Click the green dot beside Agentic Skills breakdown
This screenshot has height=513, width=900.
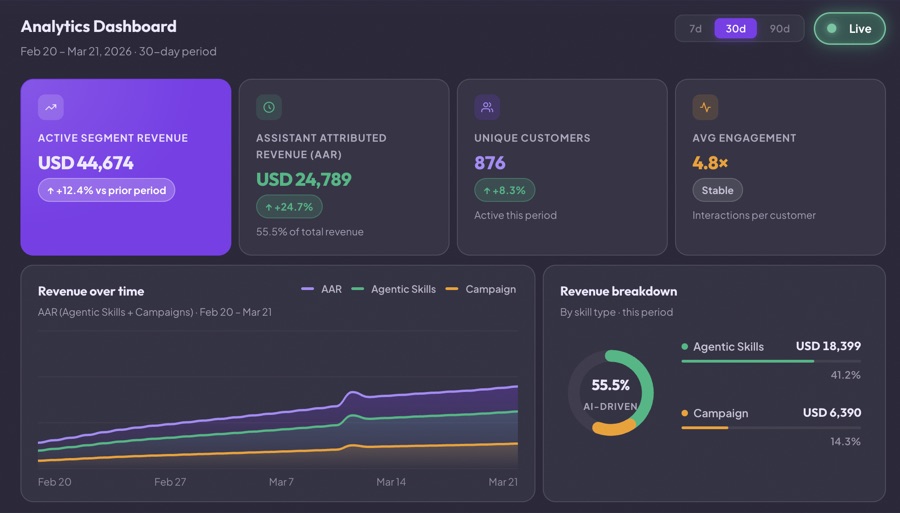685,347
